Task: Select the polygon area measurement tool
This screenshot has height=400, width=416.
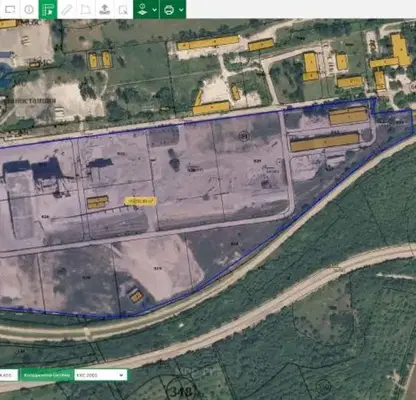Action: 86,9
